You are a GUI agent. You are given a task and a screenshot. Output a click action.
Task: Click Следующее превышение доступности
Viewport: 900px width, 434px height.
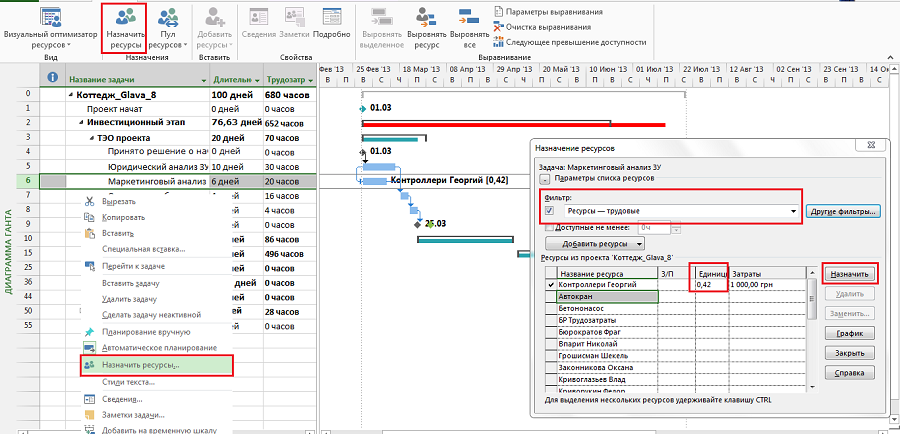pos(570,42)
